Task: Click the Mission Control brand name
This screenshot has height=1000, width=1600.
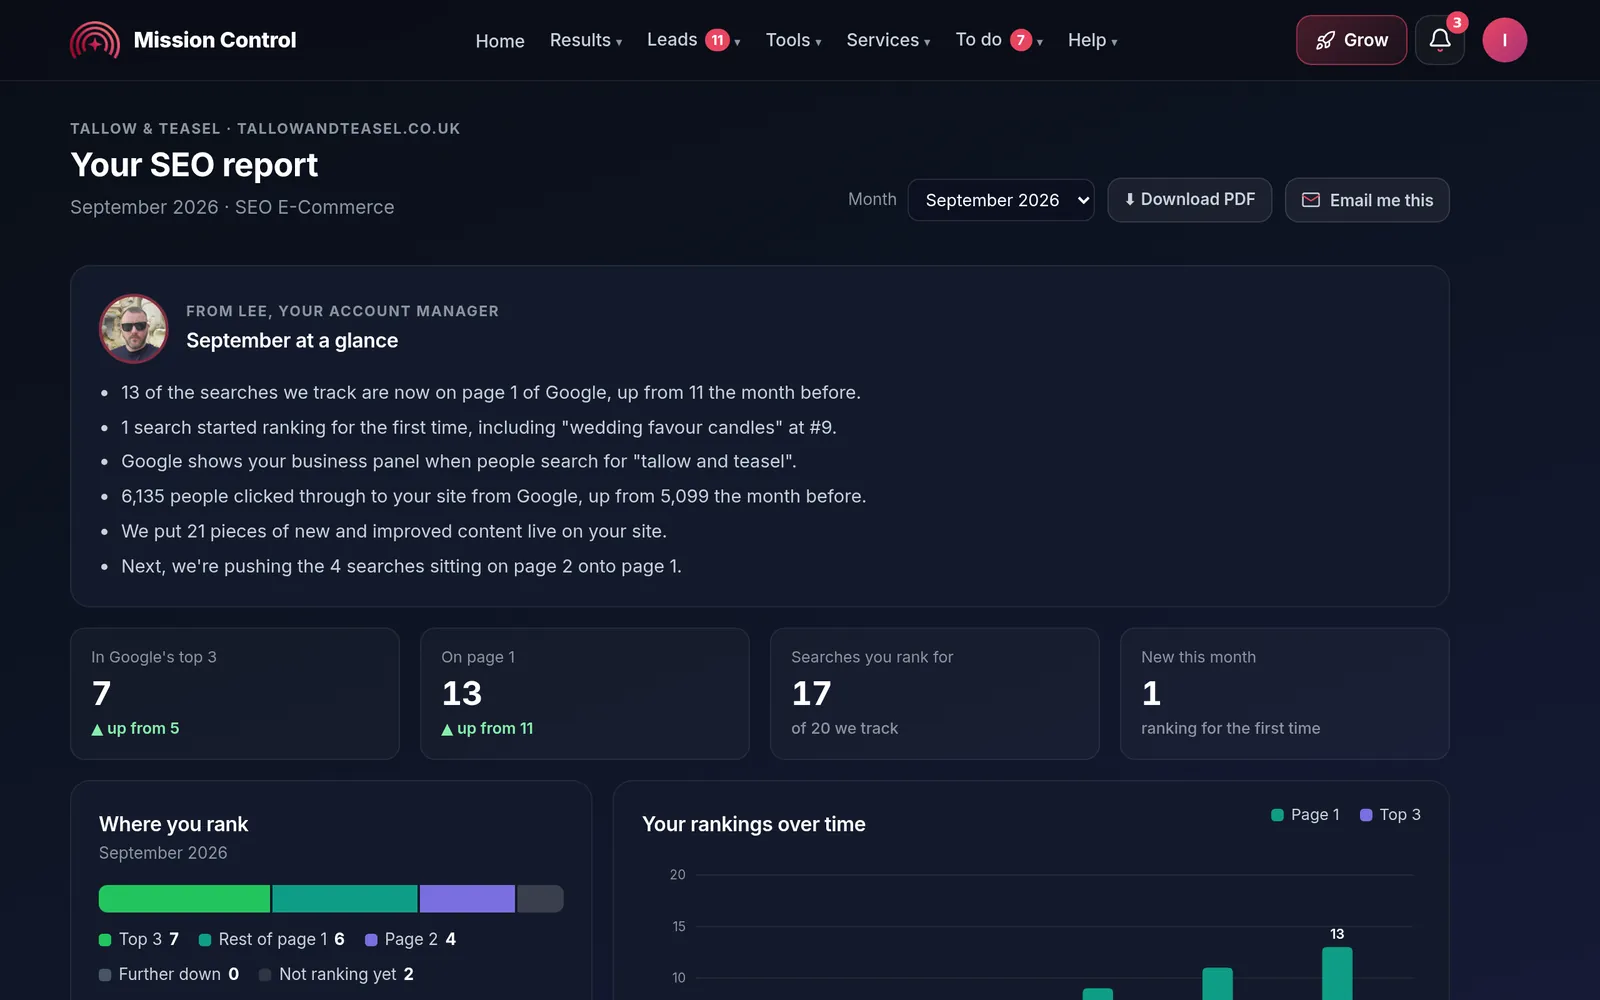Action: (x=215, y=40)
